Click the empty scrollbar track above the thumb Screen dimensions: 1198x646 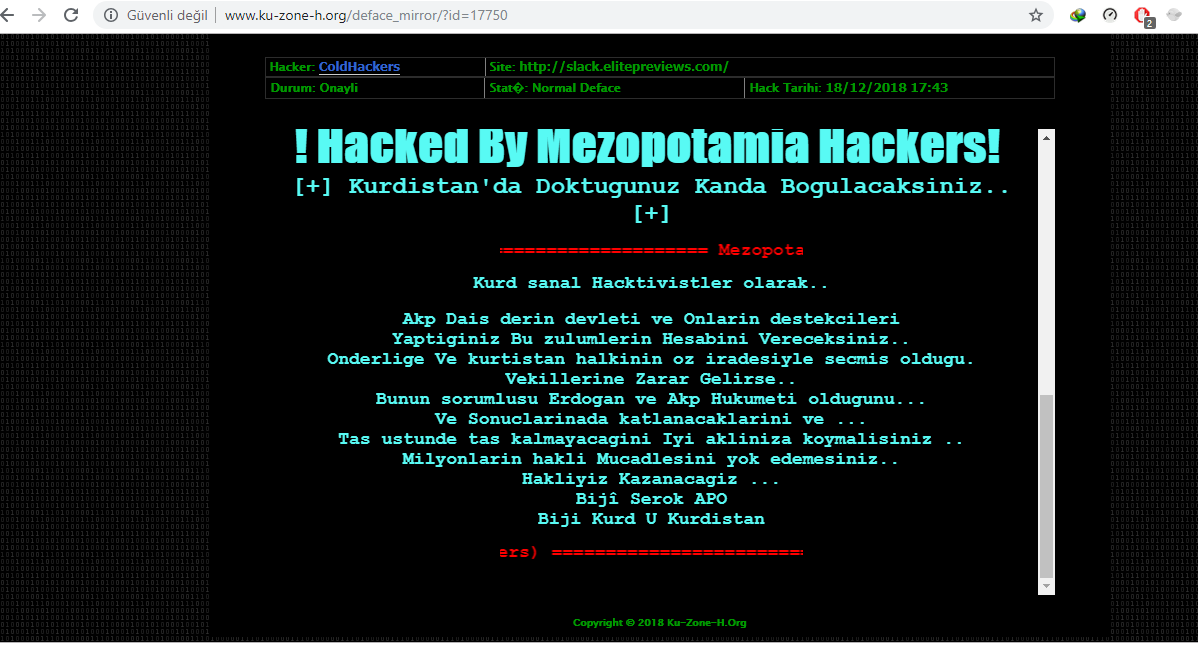1047,270
